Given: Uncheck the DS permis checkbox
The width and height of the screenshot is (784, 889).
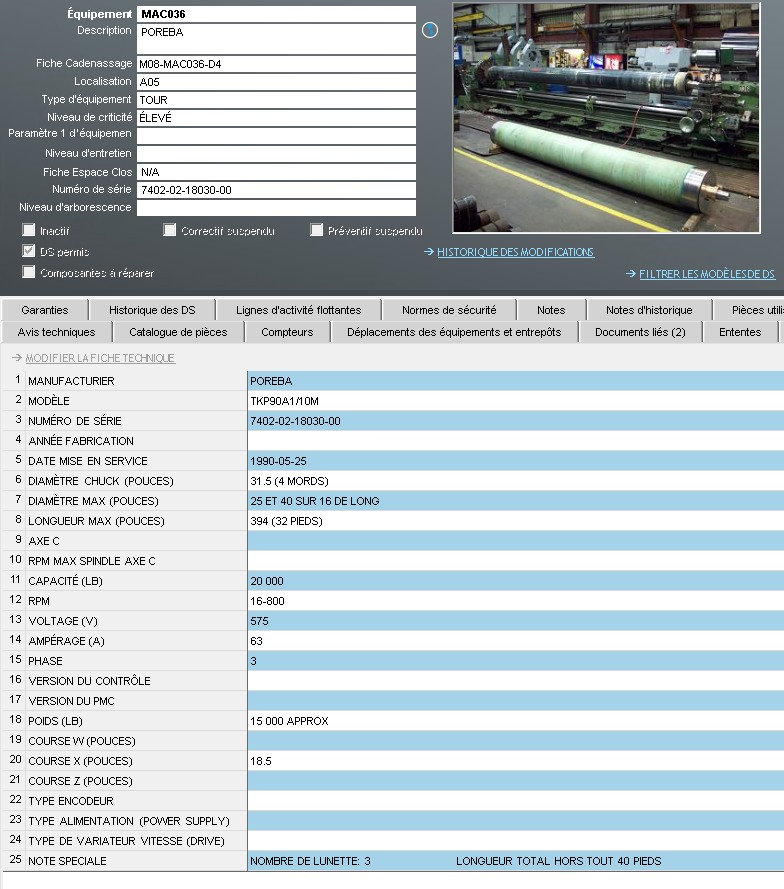Looking at the screenshot, I should click(29, 251).
